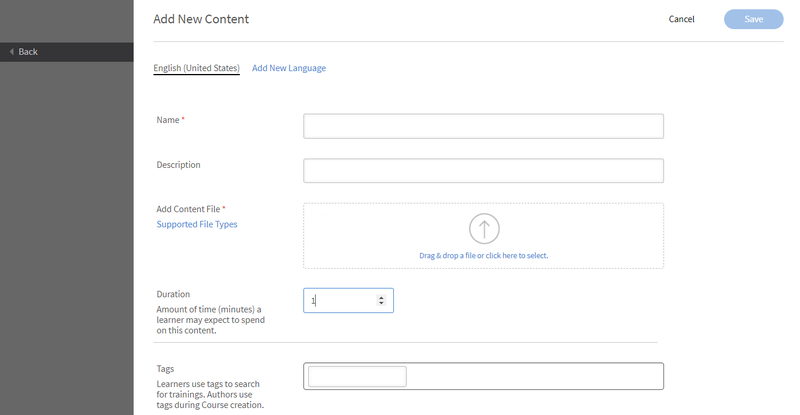
Task: Click the Add New Content page heading
Action: [x=201, y=19]
